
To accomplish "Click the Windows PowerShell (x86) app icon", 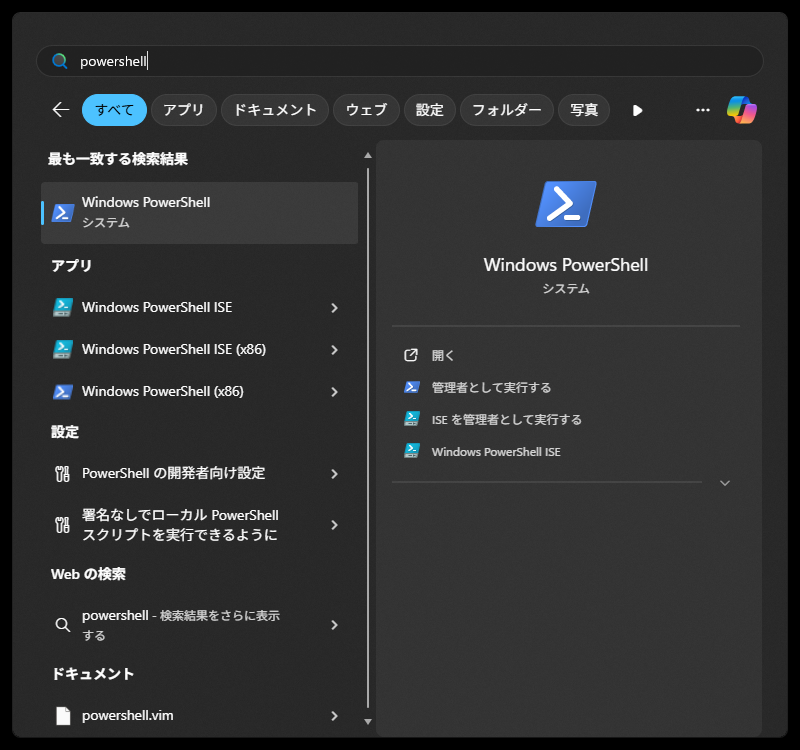I will [x=63, y=391].
